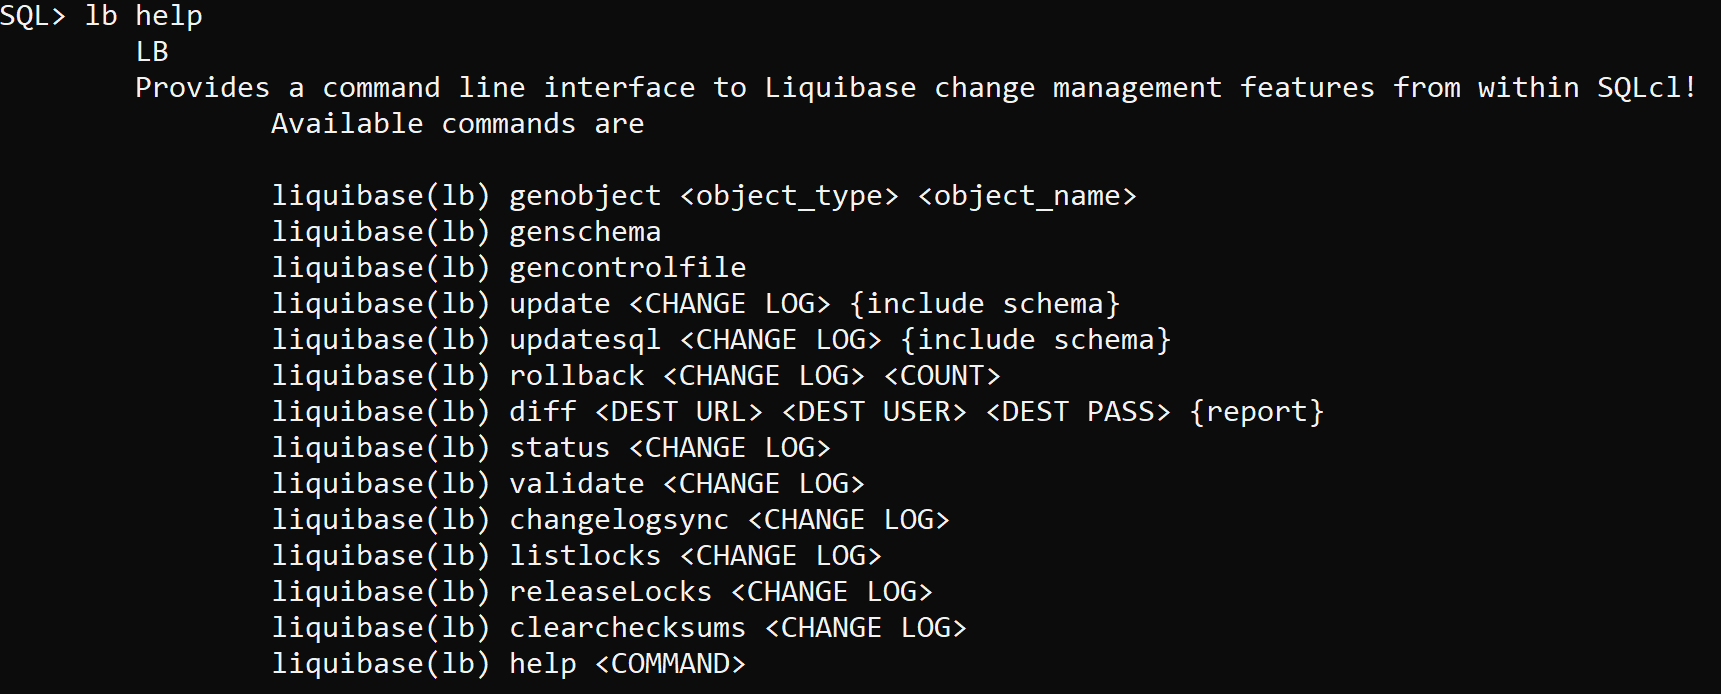
Task: Click the 'lb help' command at the SQL prompt
Action: [x=144, y=16]
